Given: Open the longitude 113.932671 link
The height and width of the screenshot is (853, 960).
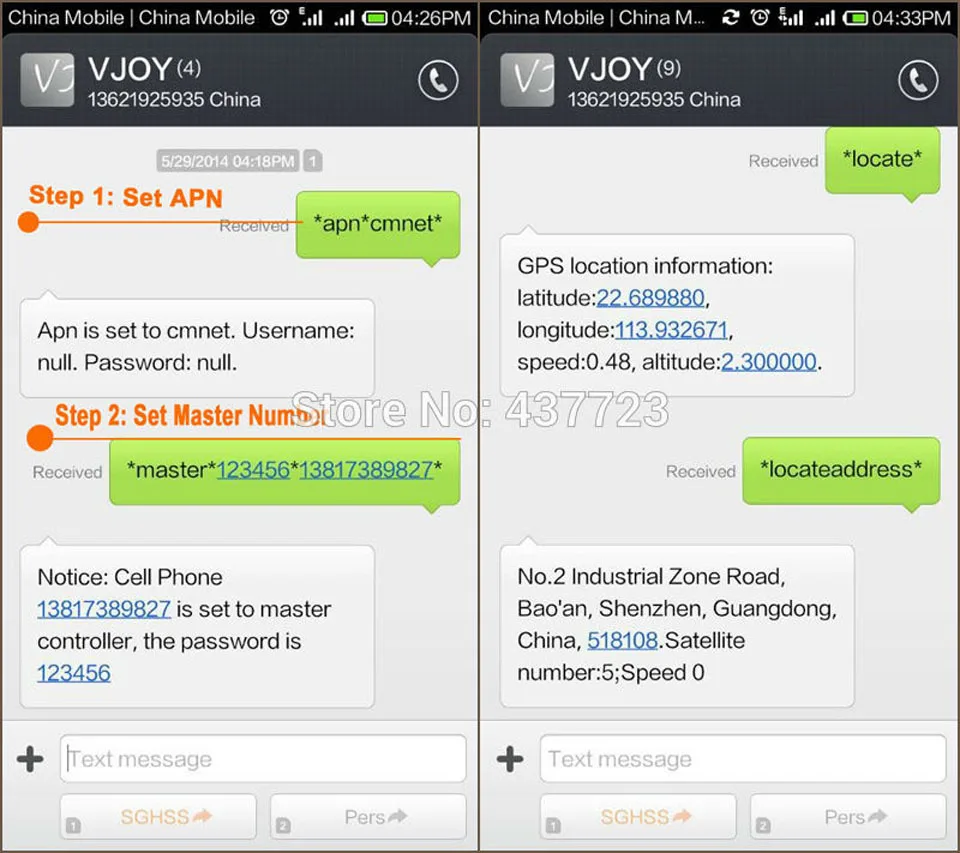Looking at the screenshot, I should [671, 330].
